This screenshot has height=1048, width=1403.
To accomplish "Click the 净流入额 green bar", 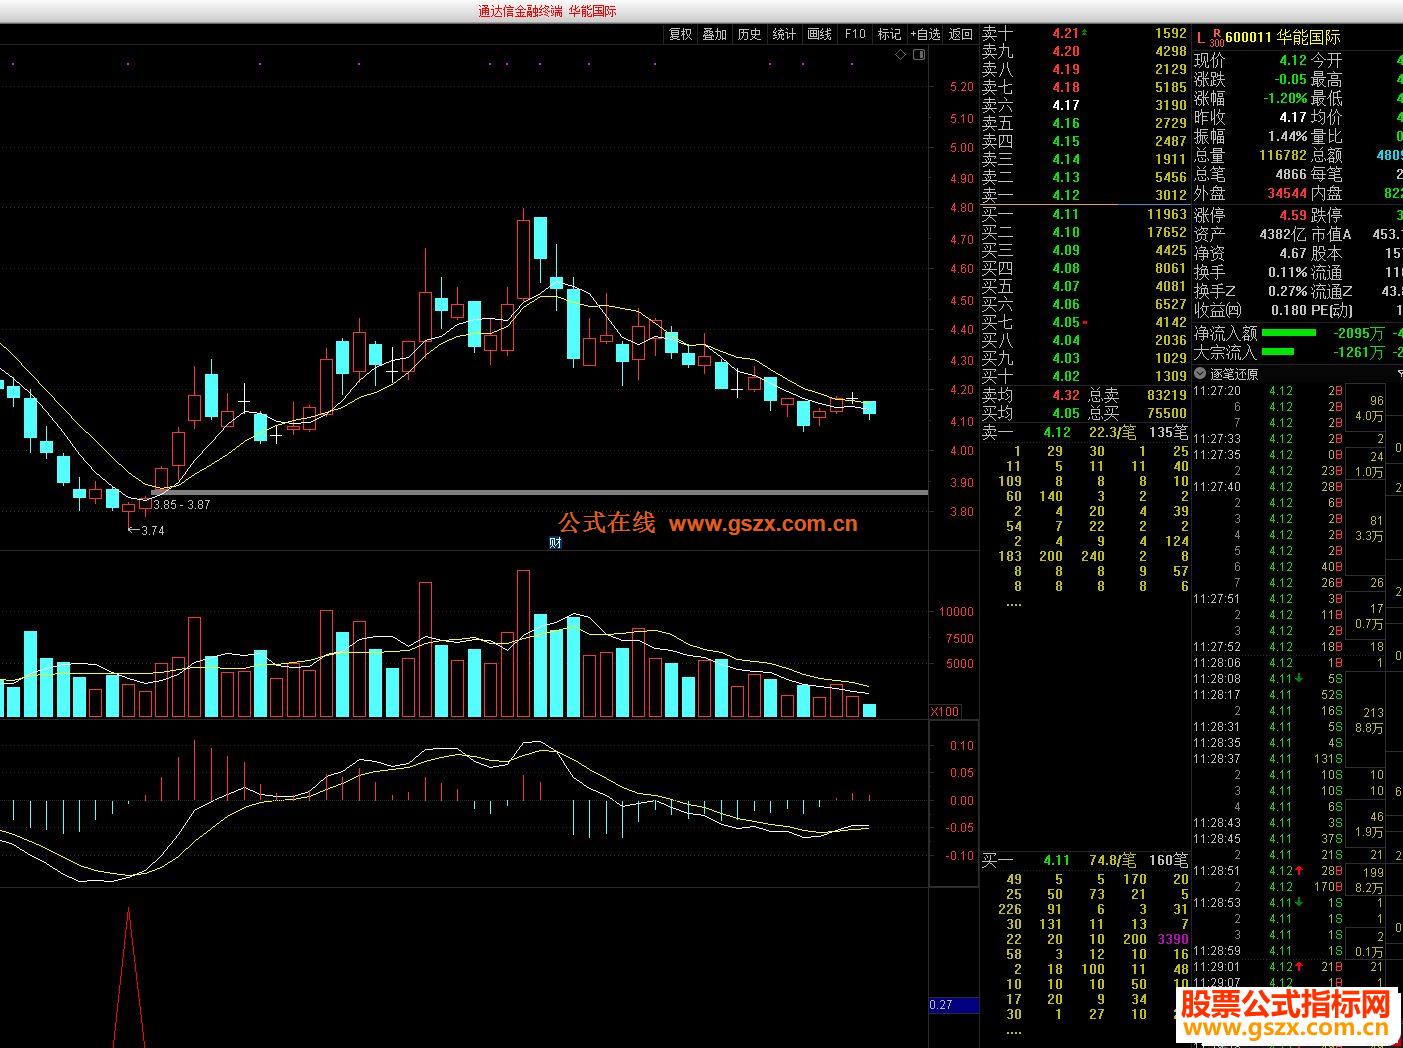I will [x=1289, y=333].
